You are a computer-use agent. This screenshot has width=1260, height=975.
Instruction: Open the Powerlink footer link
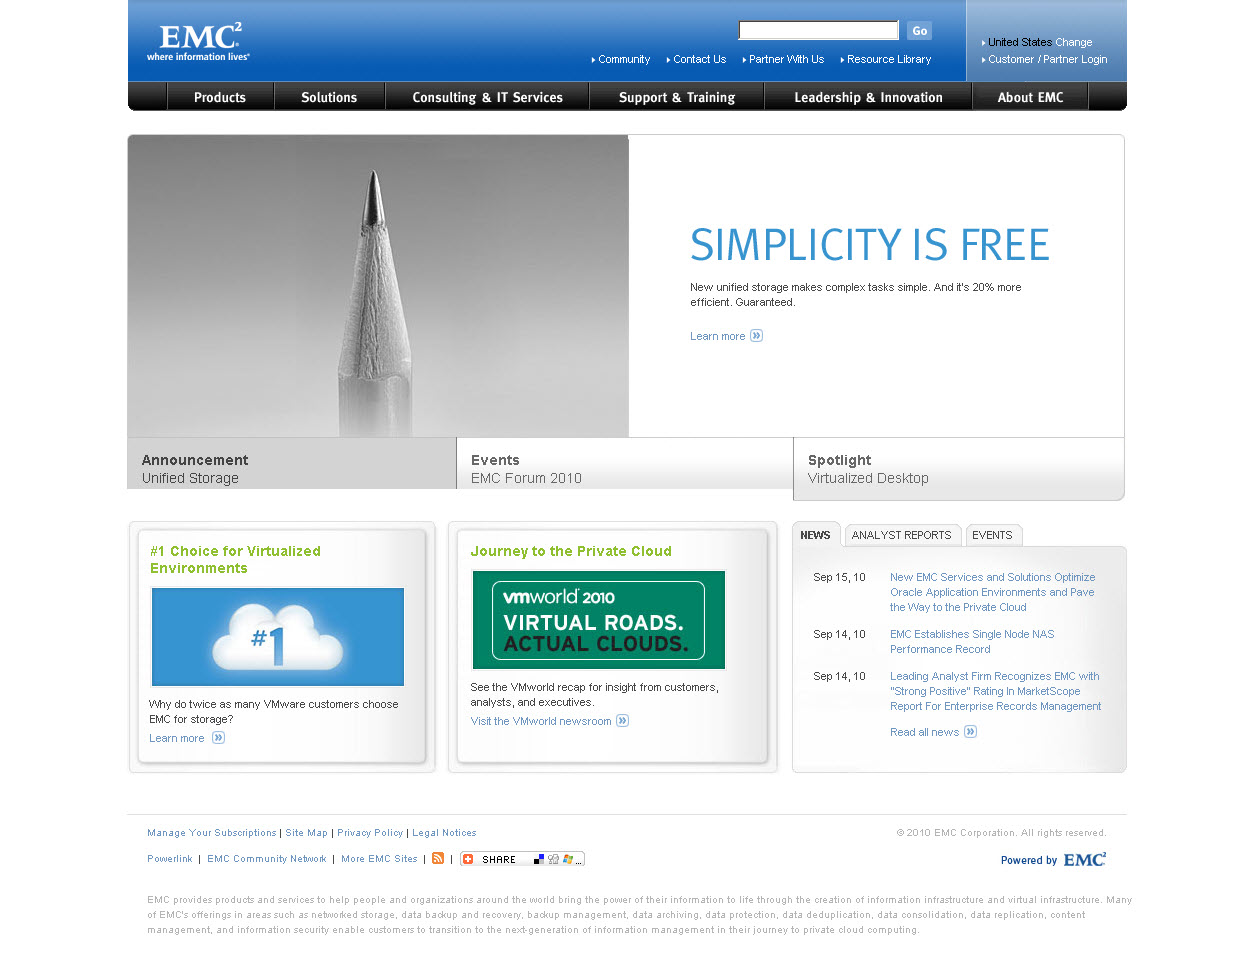[170, 859]
